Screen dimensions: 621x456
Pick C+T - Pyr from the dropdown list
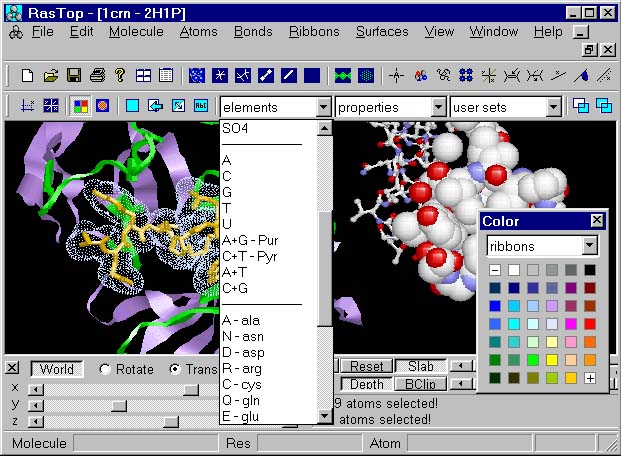point(250,257)
